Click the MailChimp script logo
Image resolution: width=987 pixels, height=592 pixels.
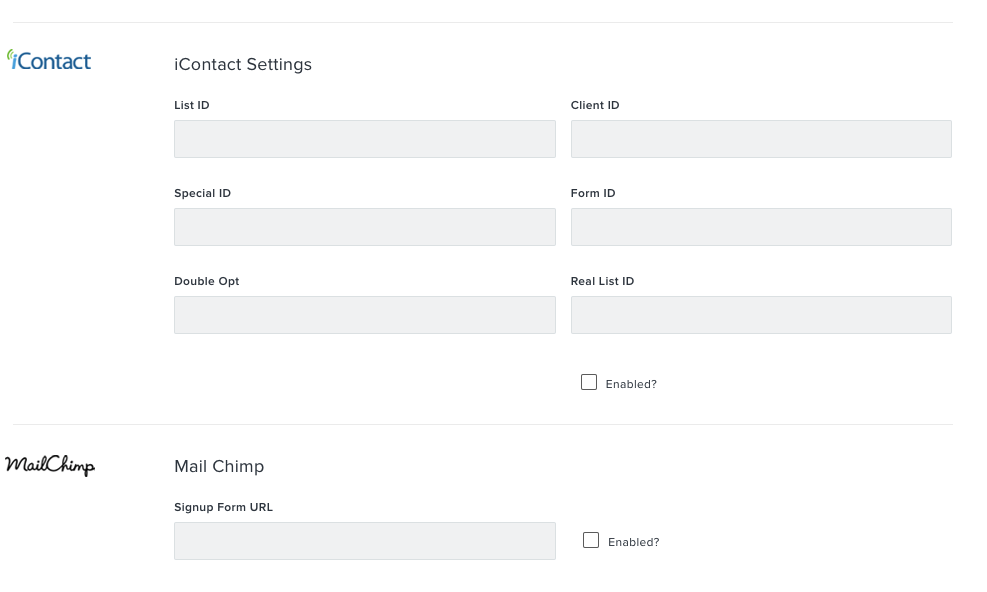[50, 465]
